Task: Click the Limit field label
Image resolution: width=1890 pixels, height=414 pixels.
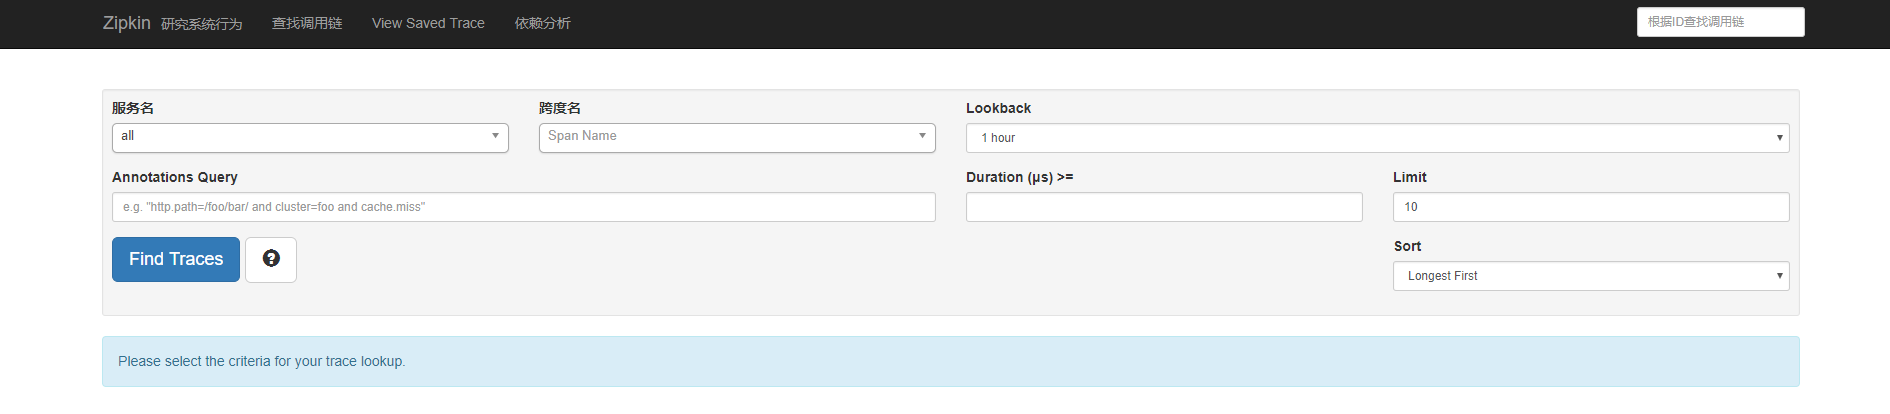Action: coord(1409,177)
